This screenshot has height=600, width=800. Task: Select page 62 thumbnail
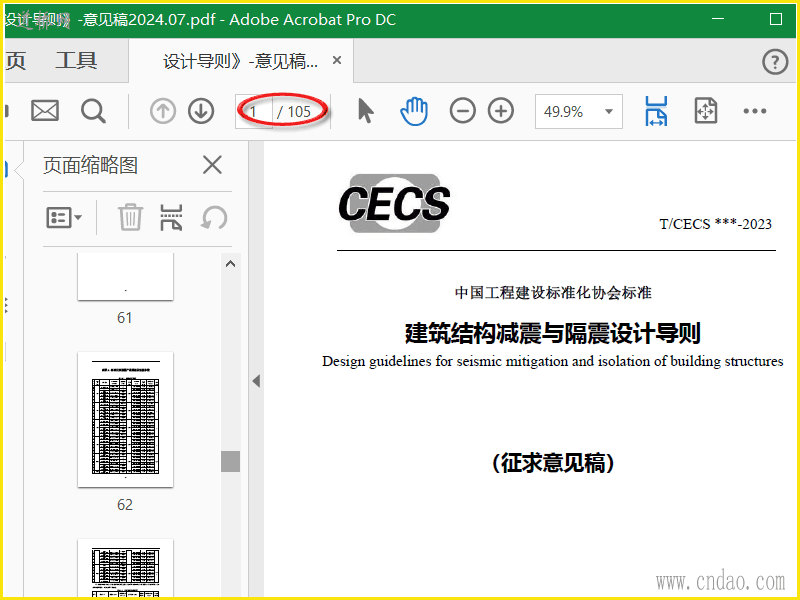point(125,419)
